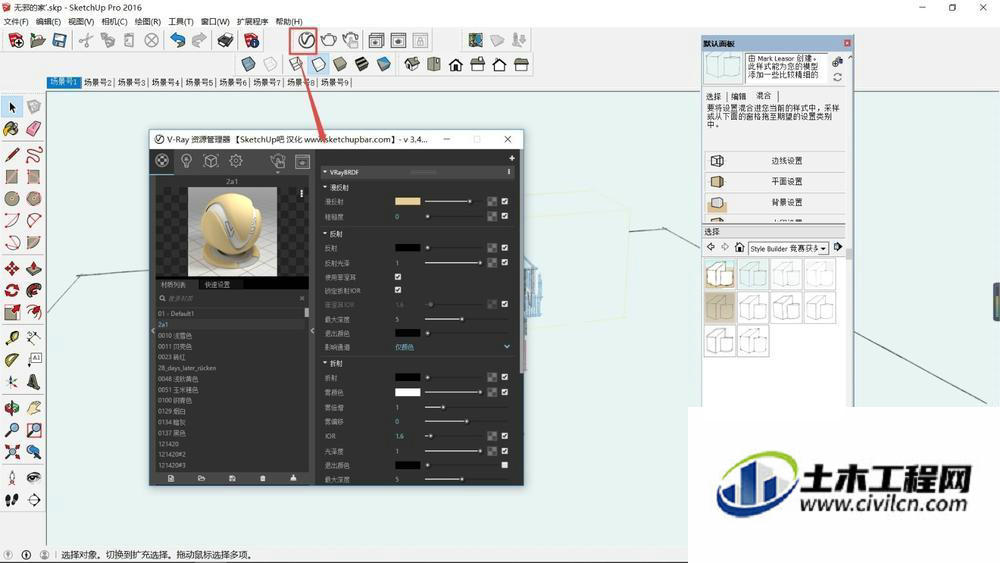Click the X-ray face style icon
Viewport: 1000px width, 563px height.
248,64
